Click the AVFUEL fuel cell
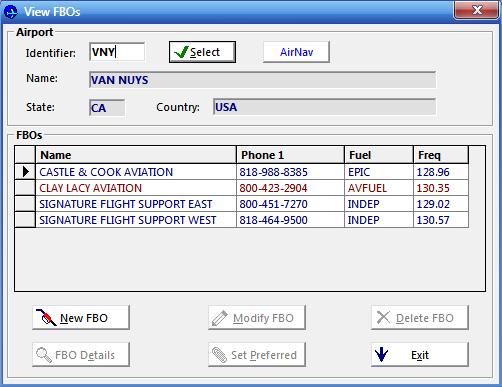The width and height of the screenshot is (502, 387). click(379, 188)
